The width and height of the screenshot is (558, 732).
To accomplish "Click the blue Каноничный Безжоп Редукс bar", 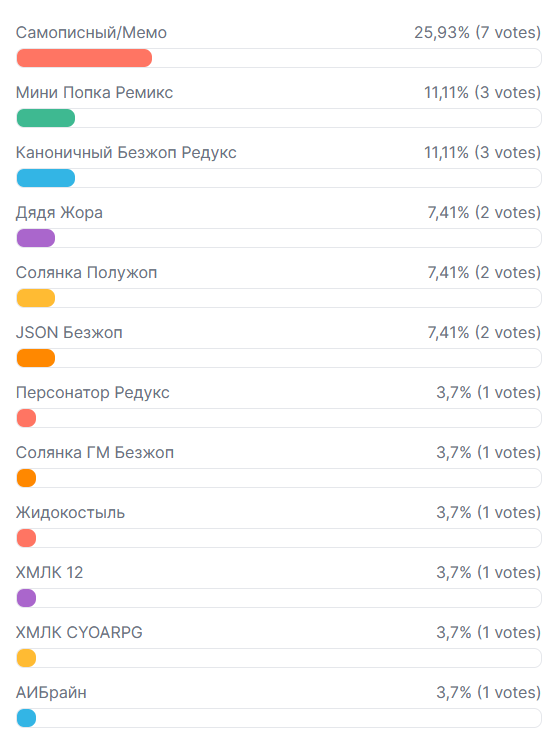I will click(x=46, y=178).
